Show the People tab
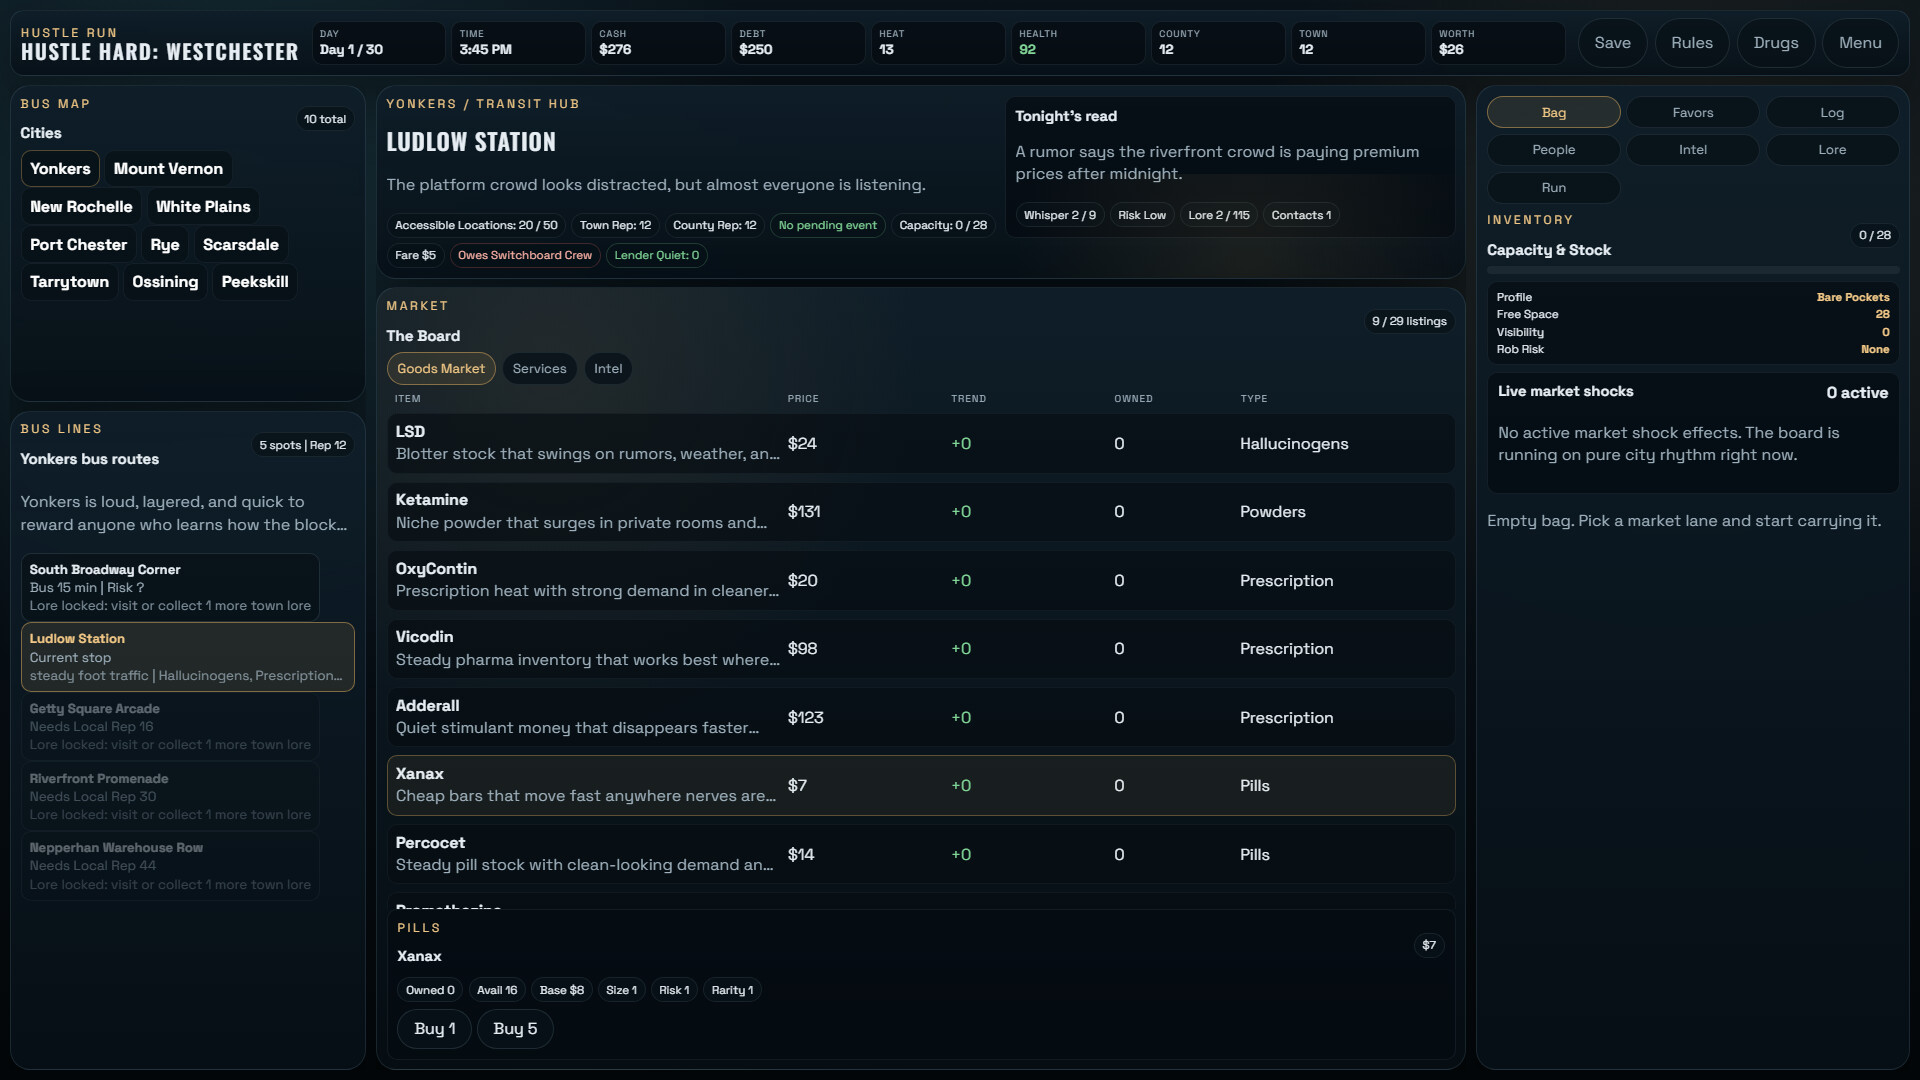Image resolution: width=1920 pixels, height=1080 pixels. point(1553,150)
